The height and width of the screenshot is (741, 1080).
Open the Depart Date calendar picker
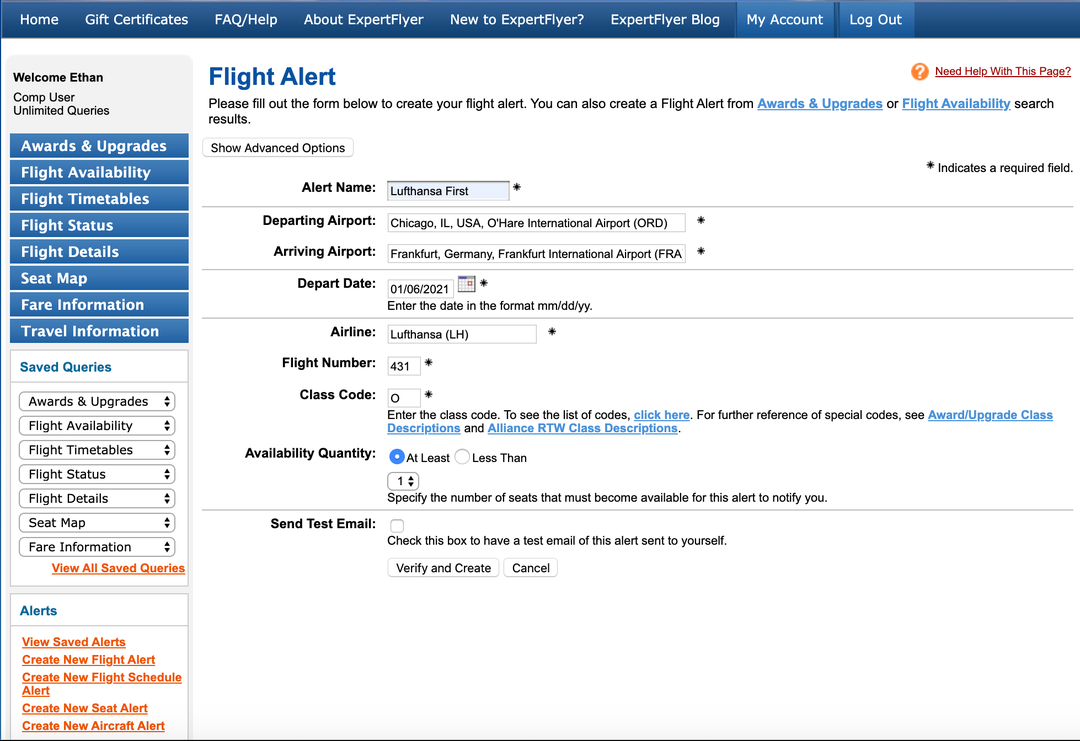[x=466, y=284]
